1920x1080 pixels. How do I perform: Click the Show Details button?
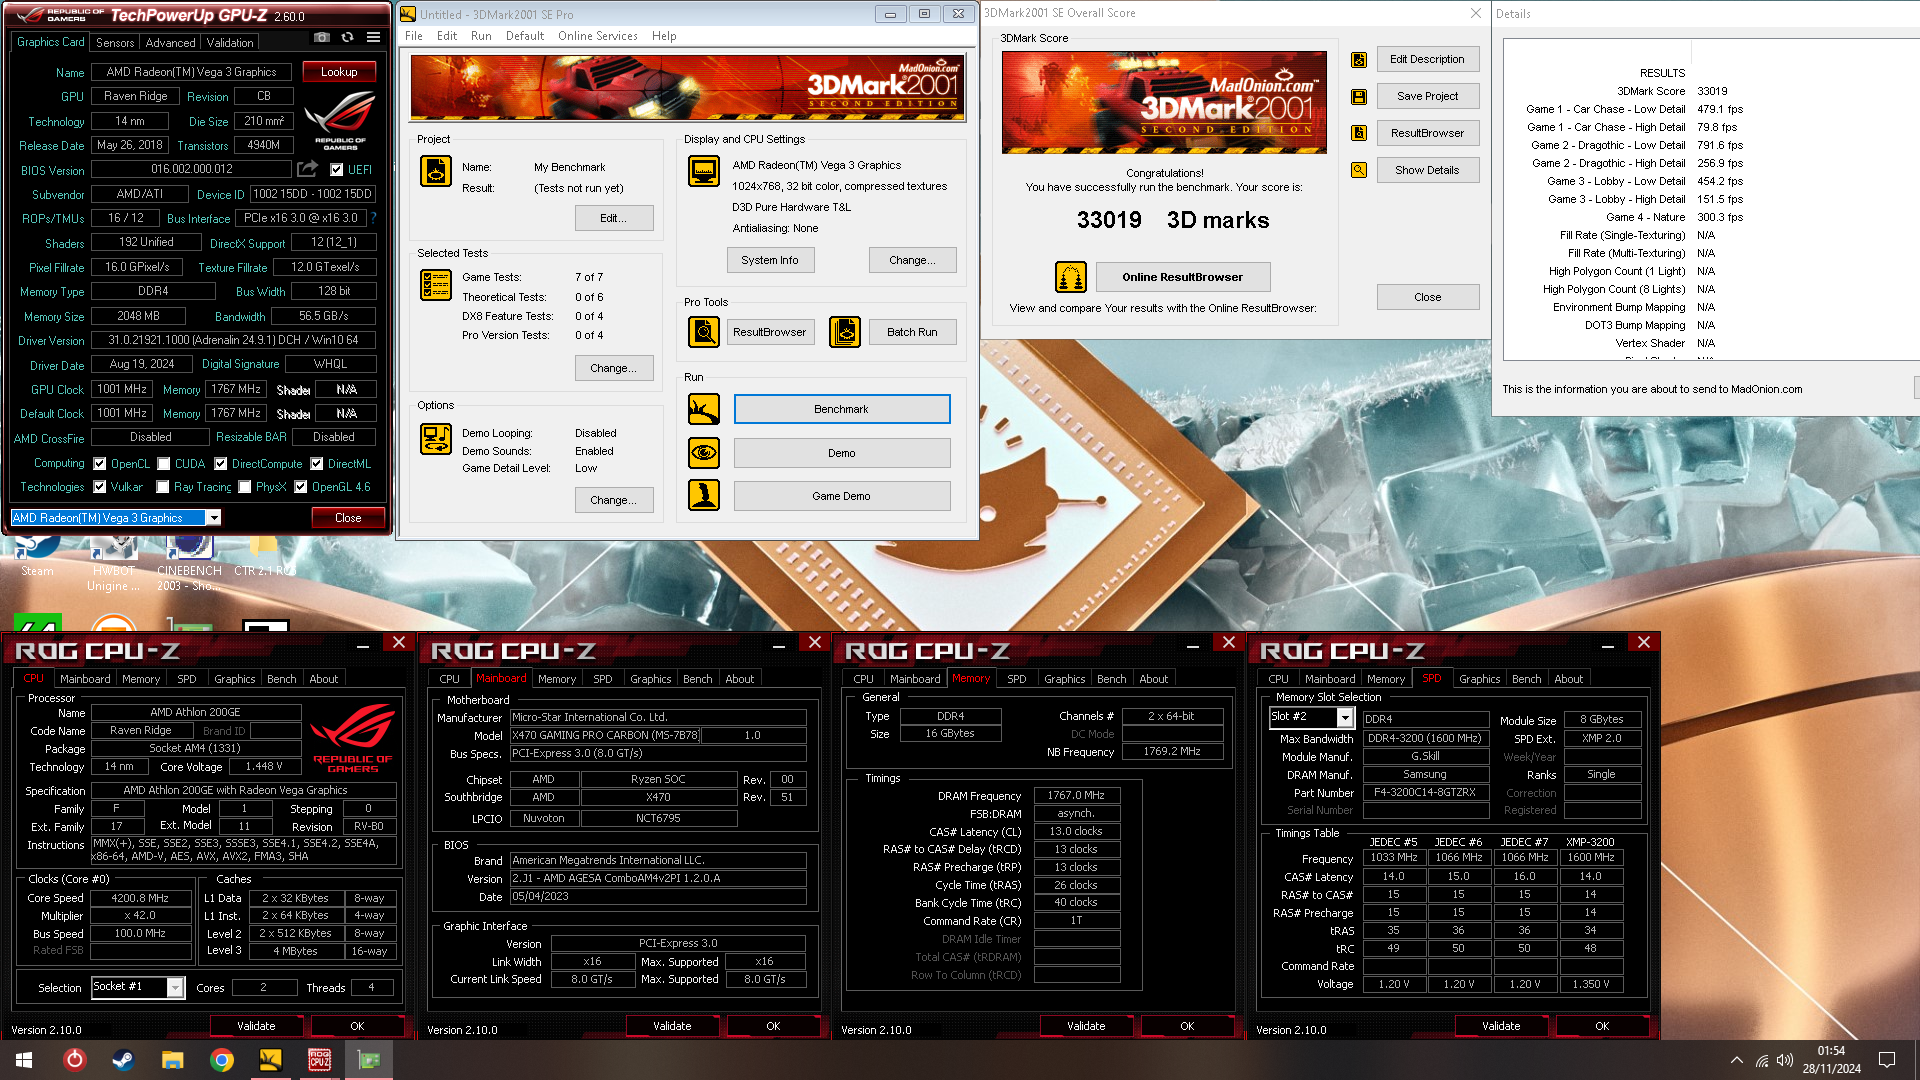(1427, 170)
